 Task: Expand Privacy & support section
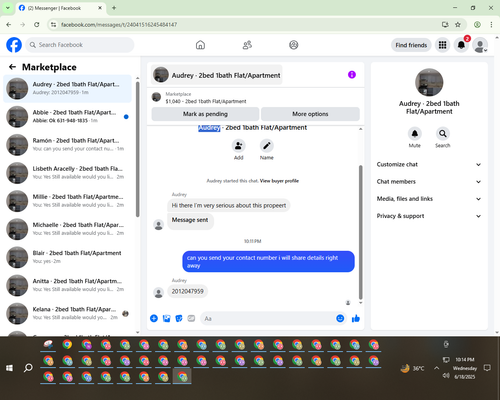[429, 216]
